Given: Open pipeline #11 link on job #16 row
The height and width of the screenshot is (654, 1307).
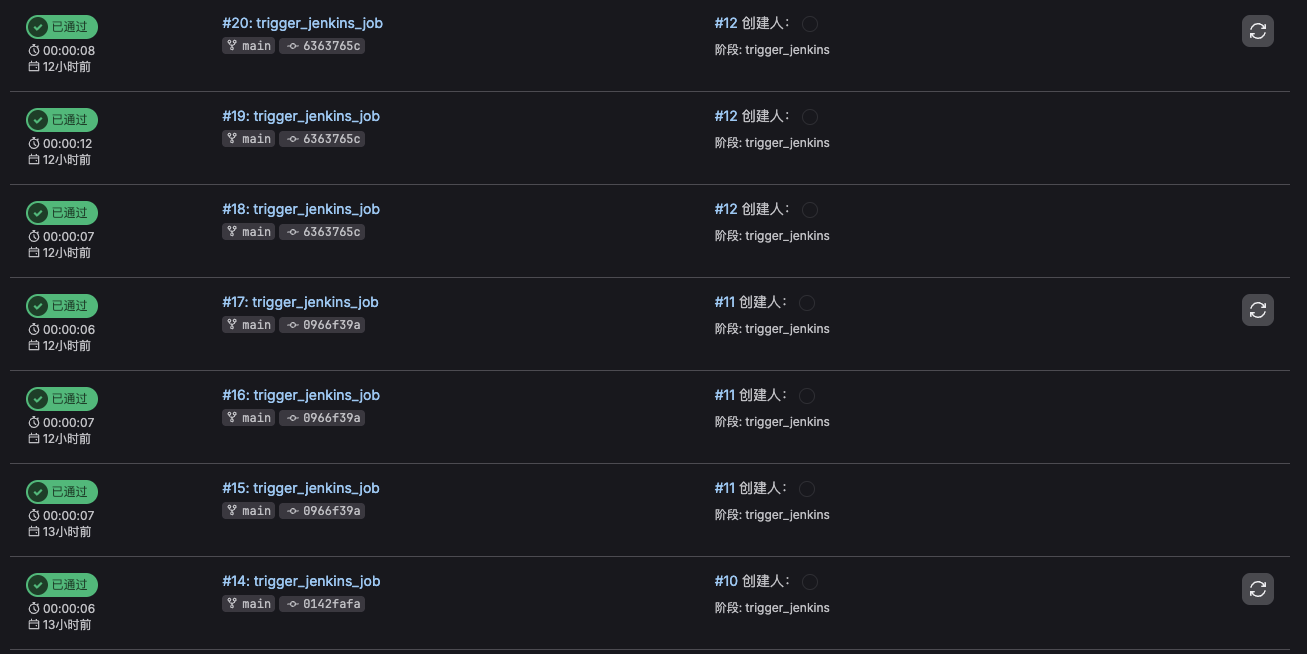Looking at the screenshot, I should tap(725, 395).
